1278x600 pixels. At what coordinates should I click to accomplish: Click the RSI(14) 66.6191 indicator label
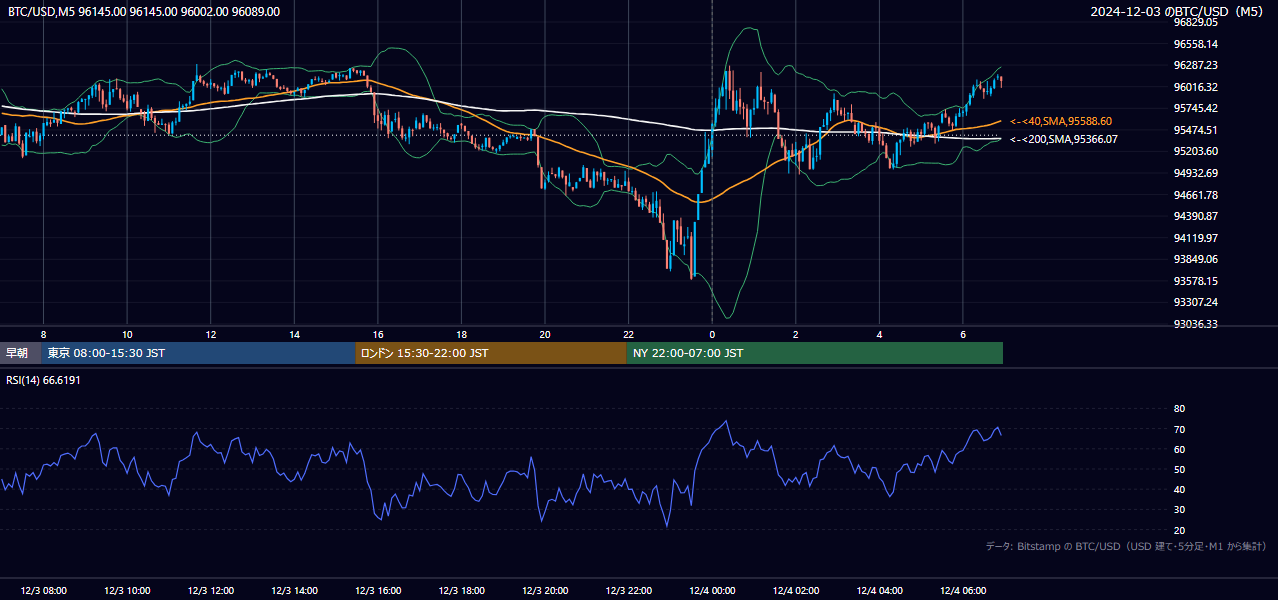click(43, 380)
